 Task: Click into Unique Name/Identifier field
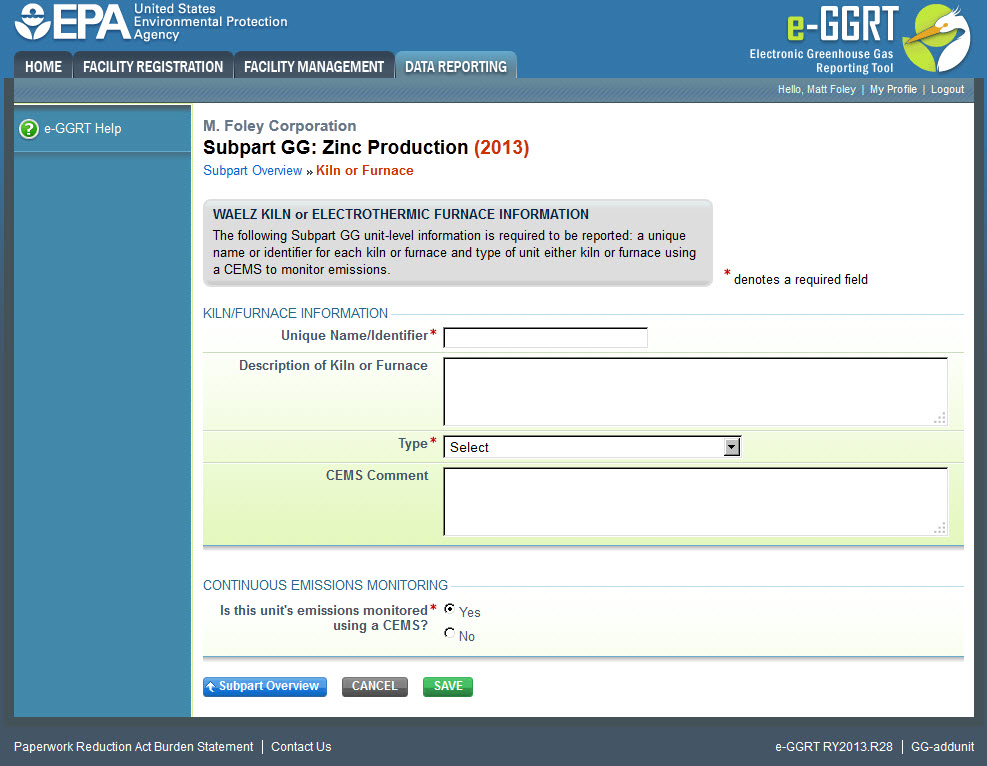coord(545,337)
